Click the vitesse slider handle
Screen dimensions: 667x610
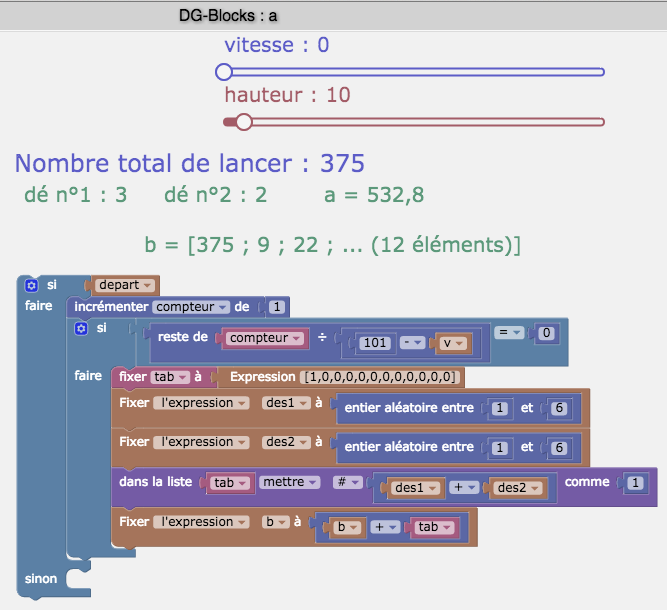(224, 71)
